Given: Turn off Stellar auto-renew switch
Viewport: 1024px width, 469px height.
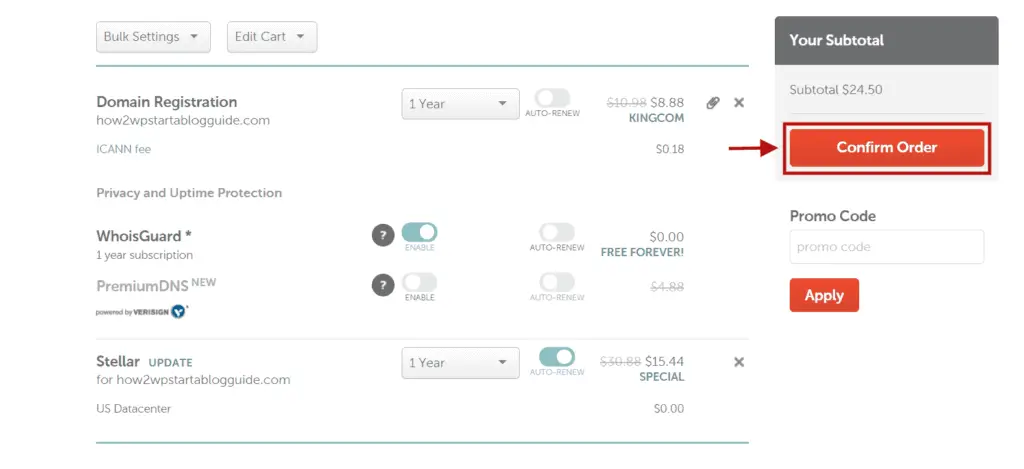Looking at the screenshot, I should [x=556, y=357].
